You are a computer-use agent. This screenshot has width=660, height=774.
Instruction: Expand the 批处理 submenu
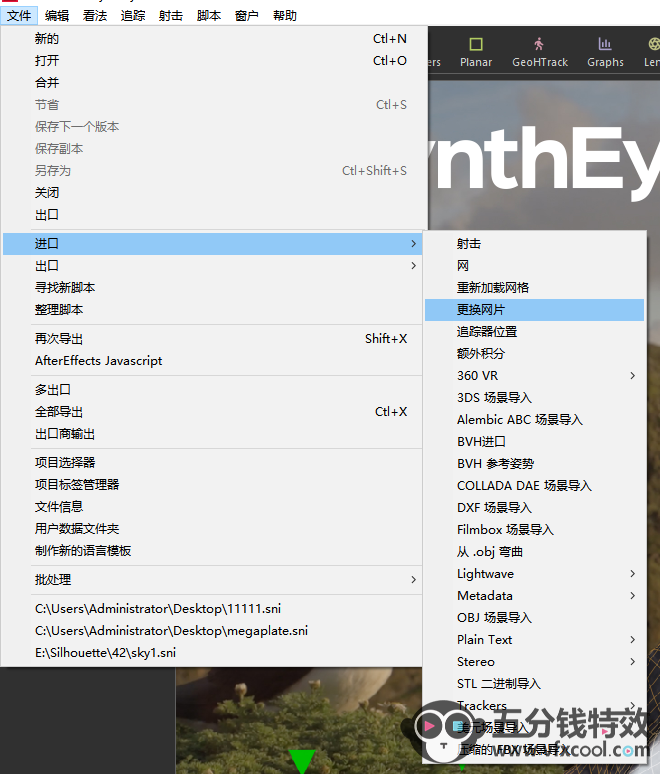click(x=222, y=580)
